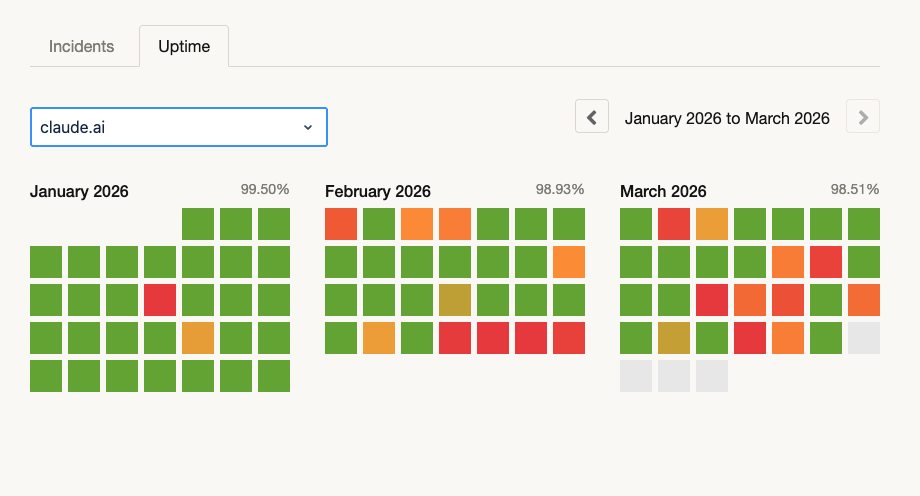Select the olive March 23 day square
This screenshot has height=496, width=920.
(674, 338)
